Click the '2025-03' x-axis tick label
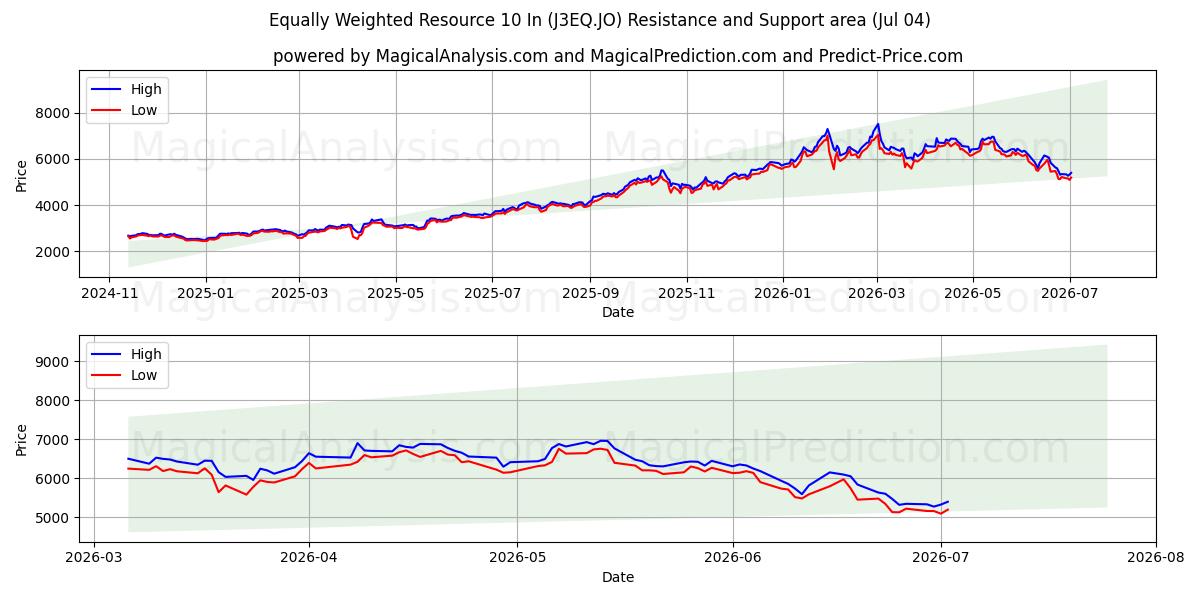Image resolution: width=1200 pixels, height=600 pixels. click(x=298, y=293)
